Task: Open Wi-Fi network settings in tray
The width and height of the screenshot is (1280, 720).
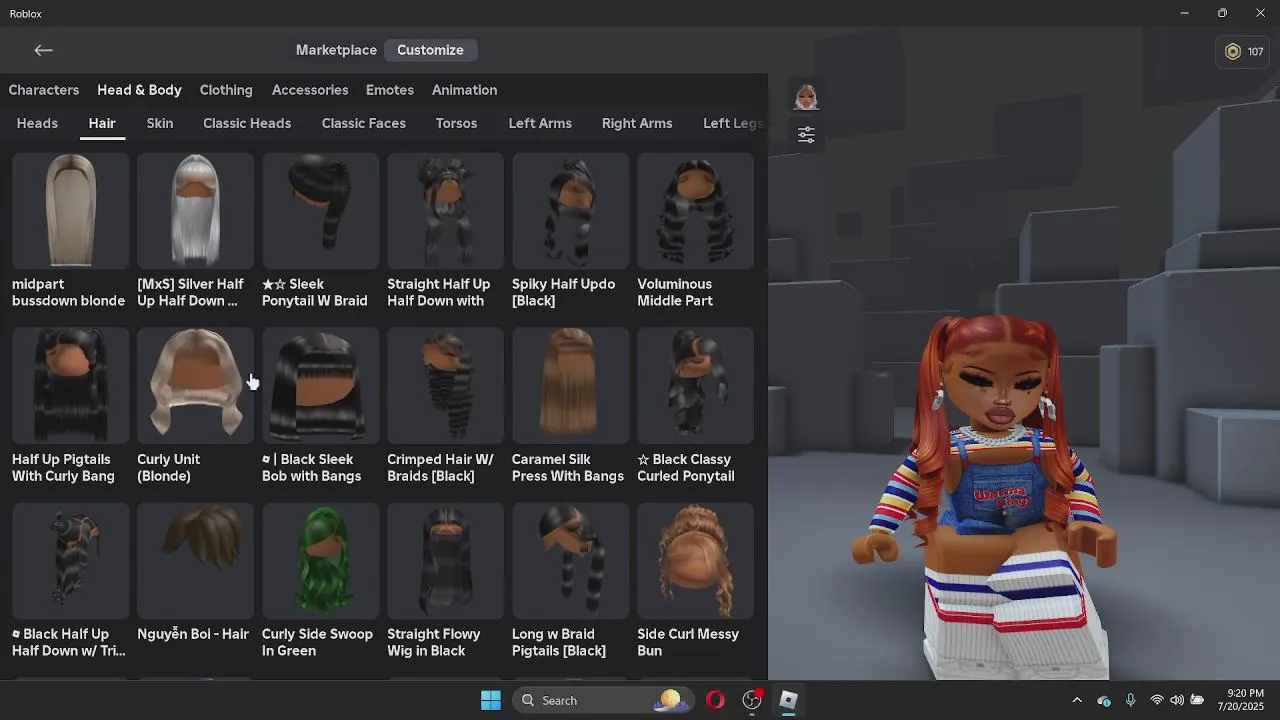Action: [1157, 700]
